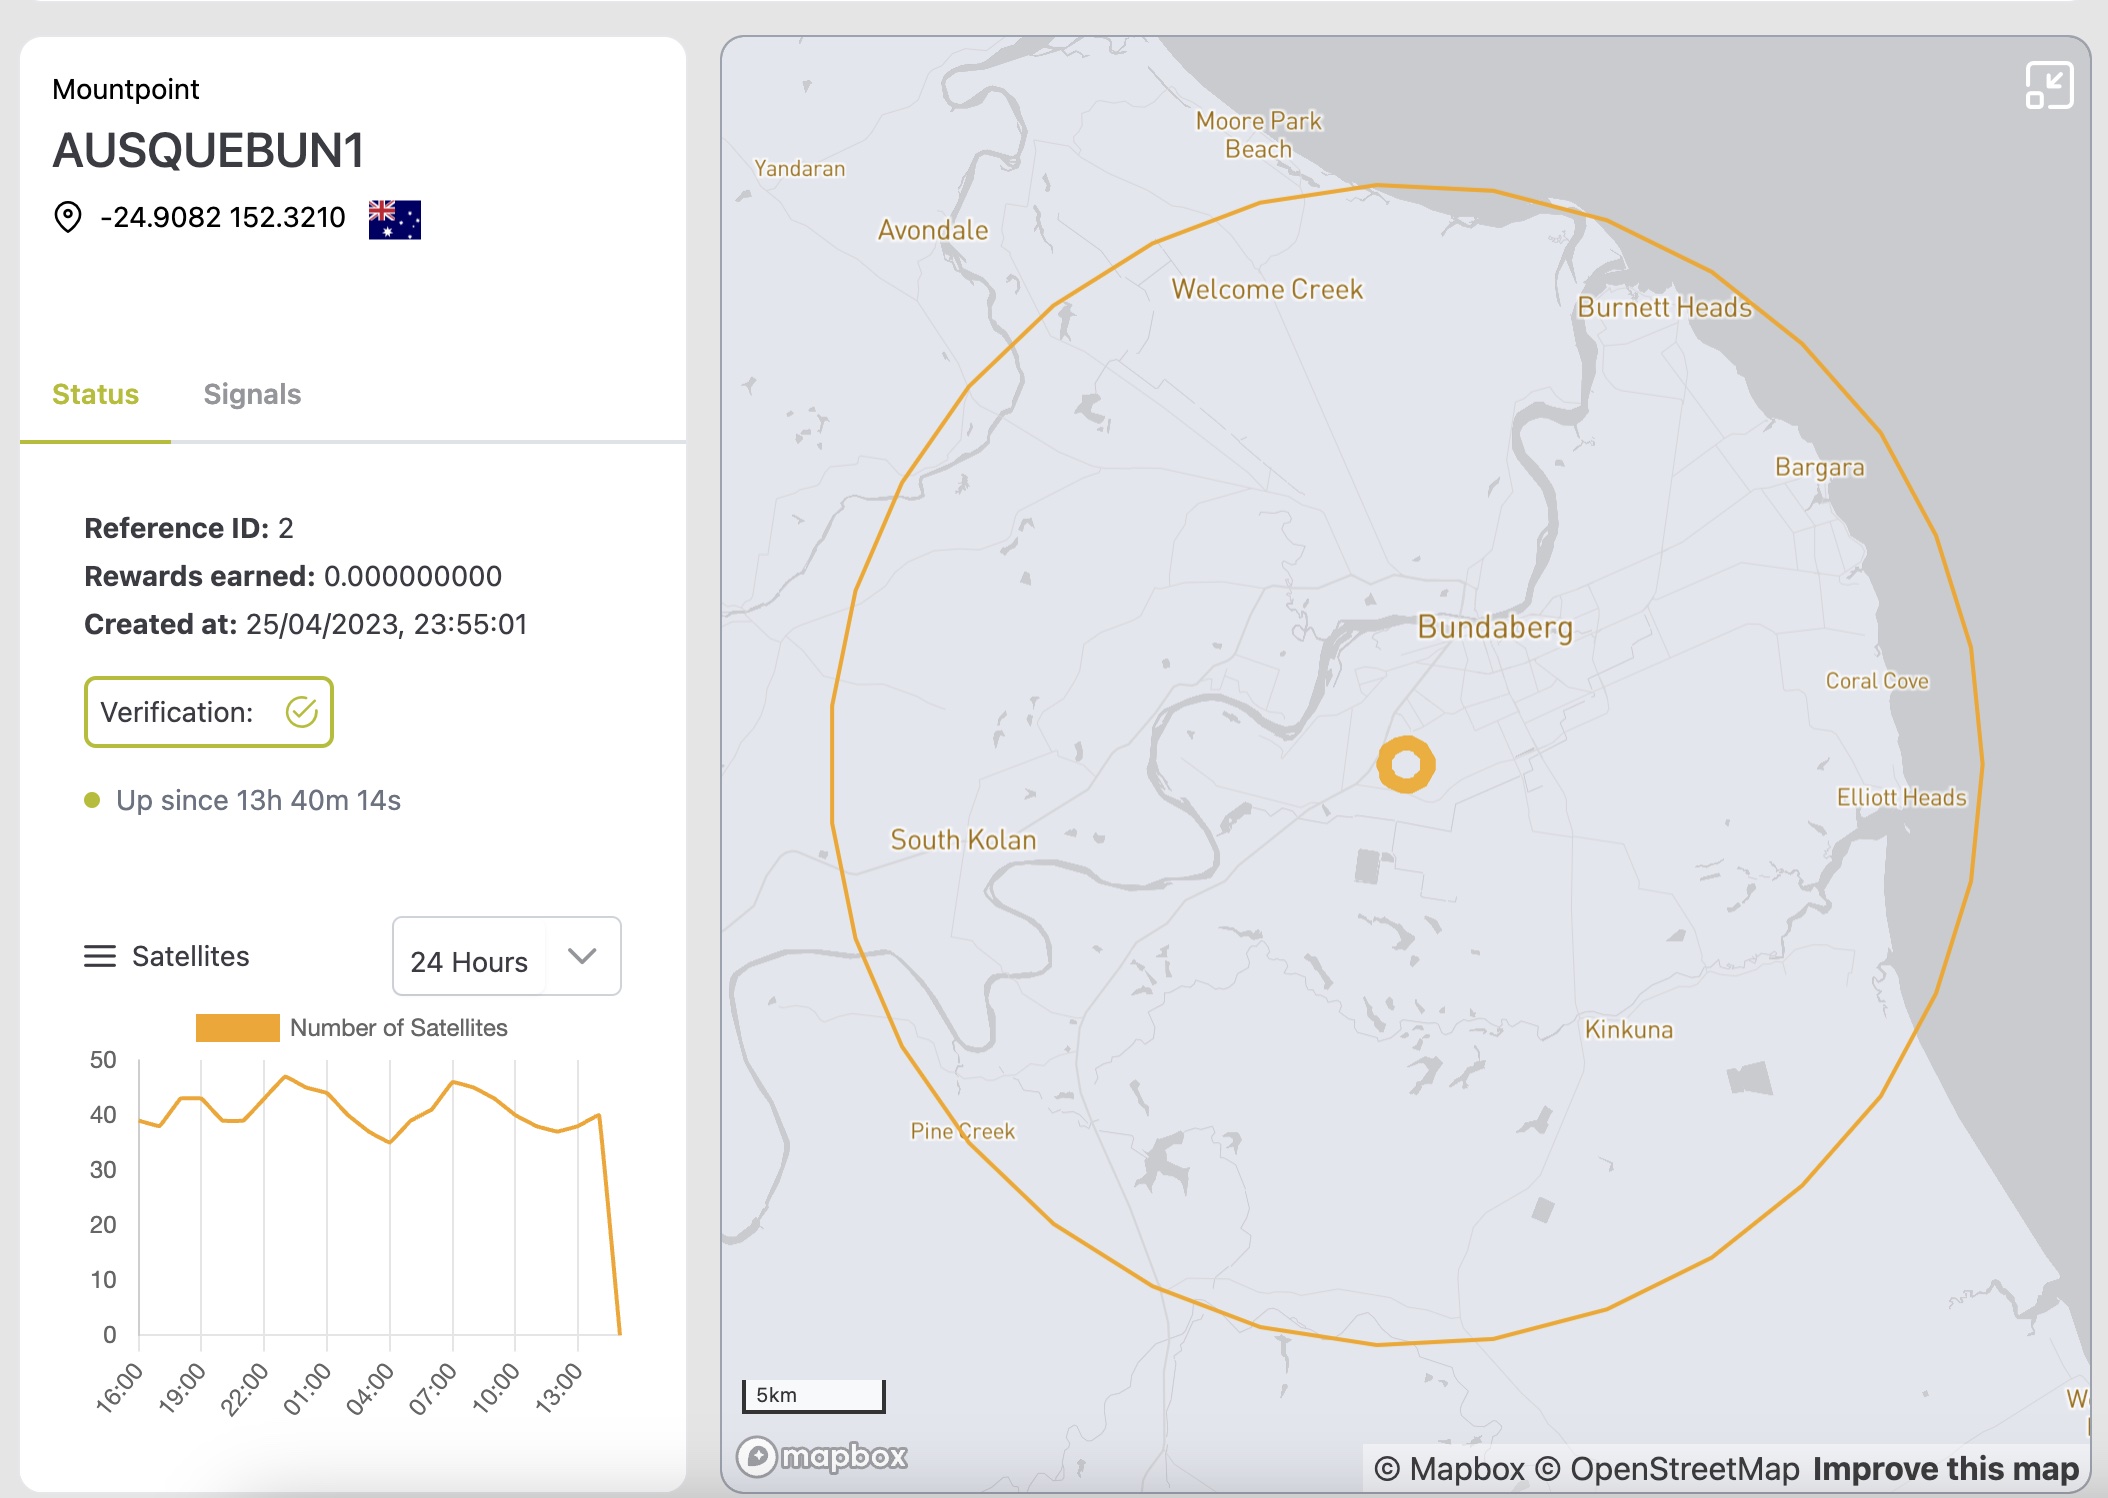Click the Moore Park Beach map label
Image resolution: width=2108 pixels, height=1498 pixels.
(x=1258, y=135)
